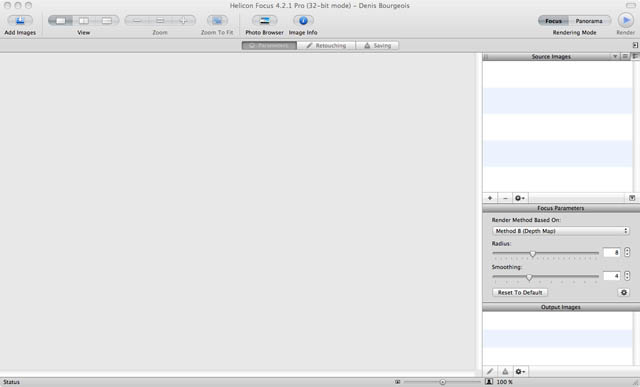Remove source image with minus button
640x387 pixels.
pyautogui.click(x=505, y=198)
